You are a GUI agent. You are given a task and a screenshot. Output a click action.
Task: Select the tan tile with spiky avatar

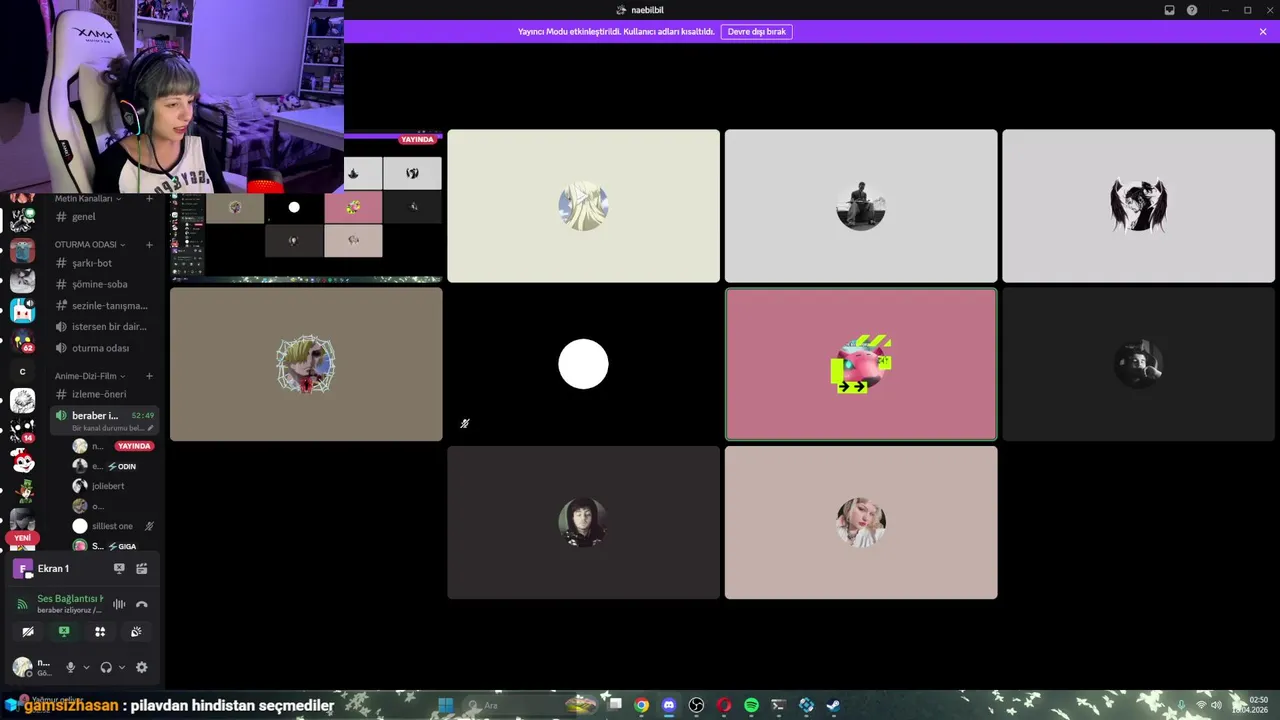tap(306, 364)
